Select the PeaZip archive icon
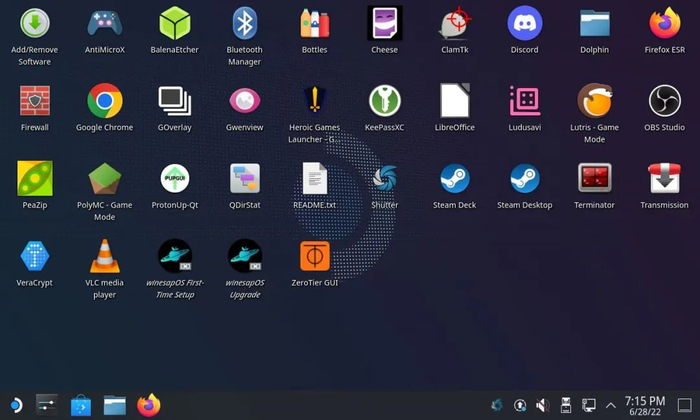The image size is (700, 420). tap(35, 178)
